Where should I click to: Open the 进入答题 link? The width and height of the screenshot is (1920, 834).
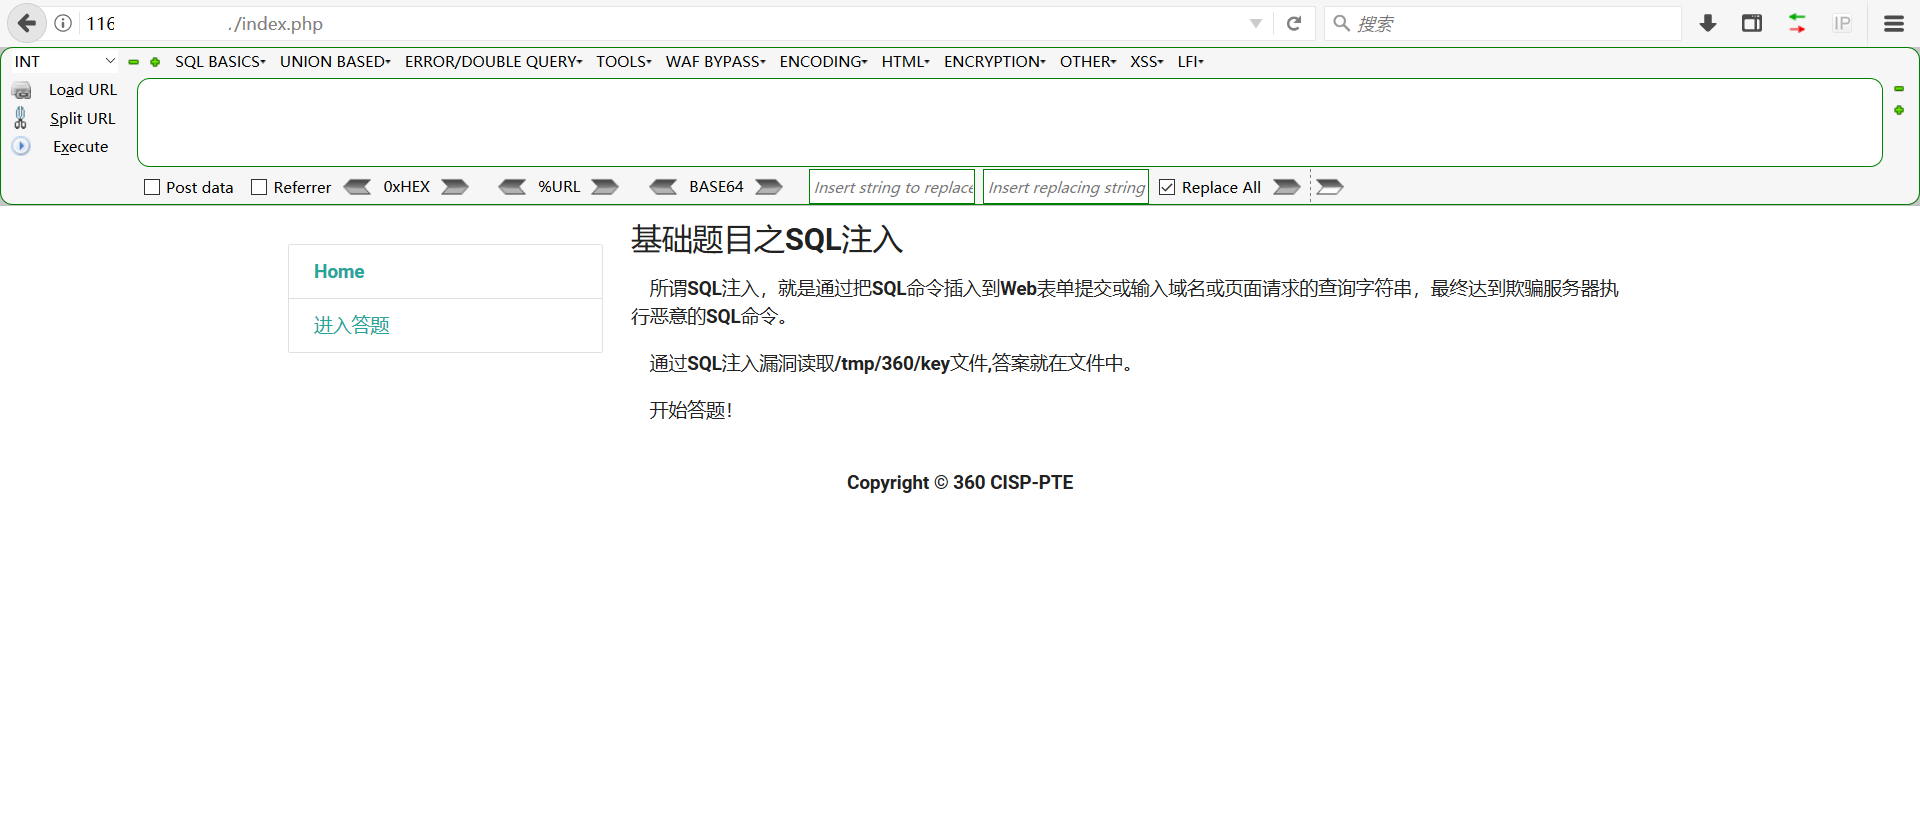(x=351, y=325)
